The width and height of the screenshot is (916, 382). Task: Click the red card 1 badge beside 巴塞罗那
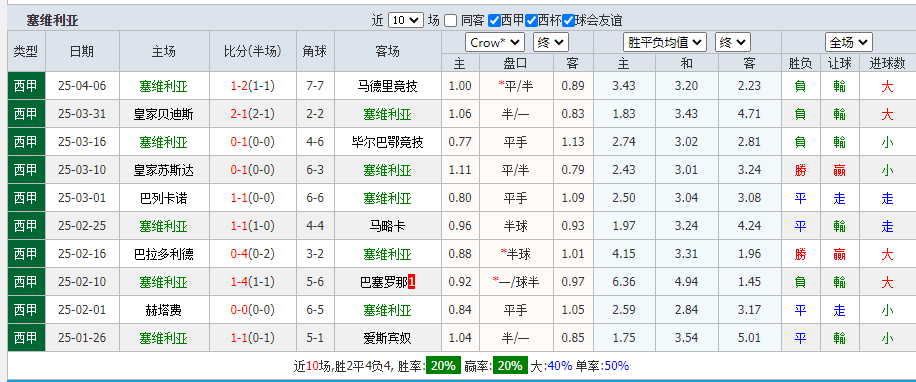click(412, 283)
